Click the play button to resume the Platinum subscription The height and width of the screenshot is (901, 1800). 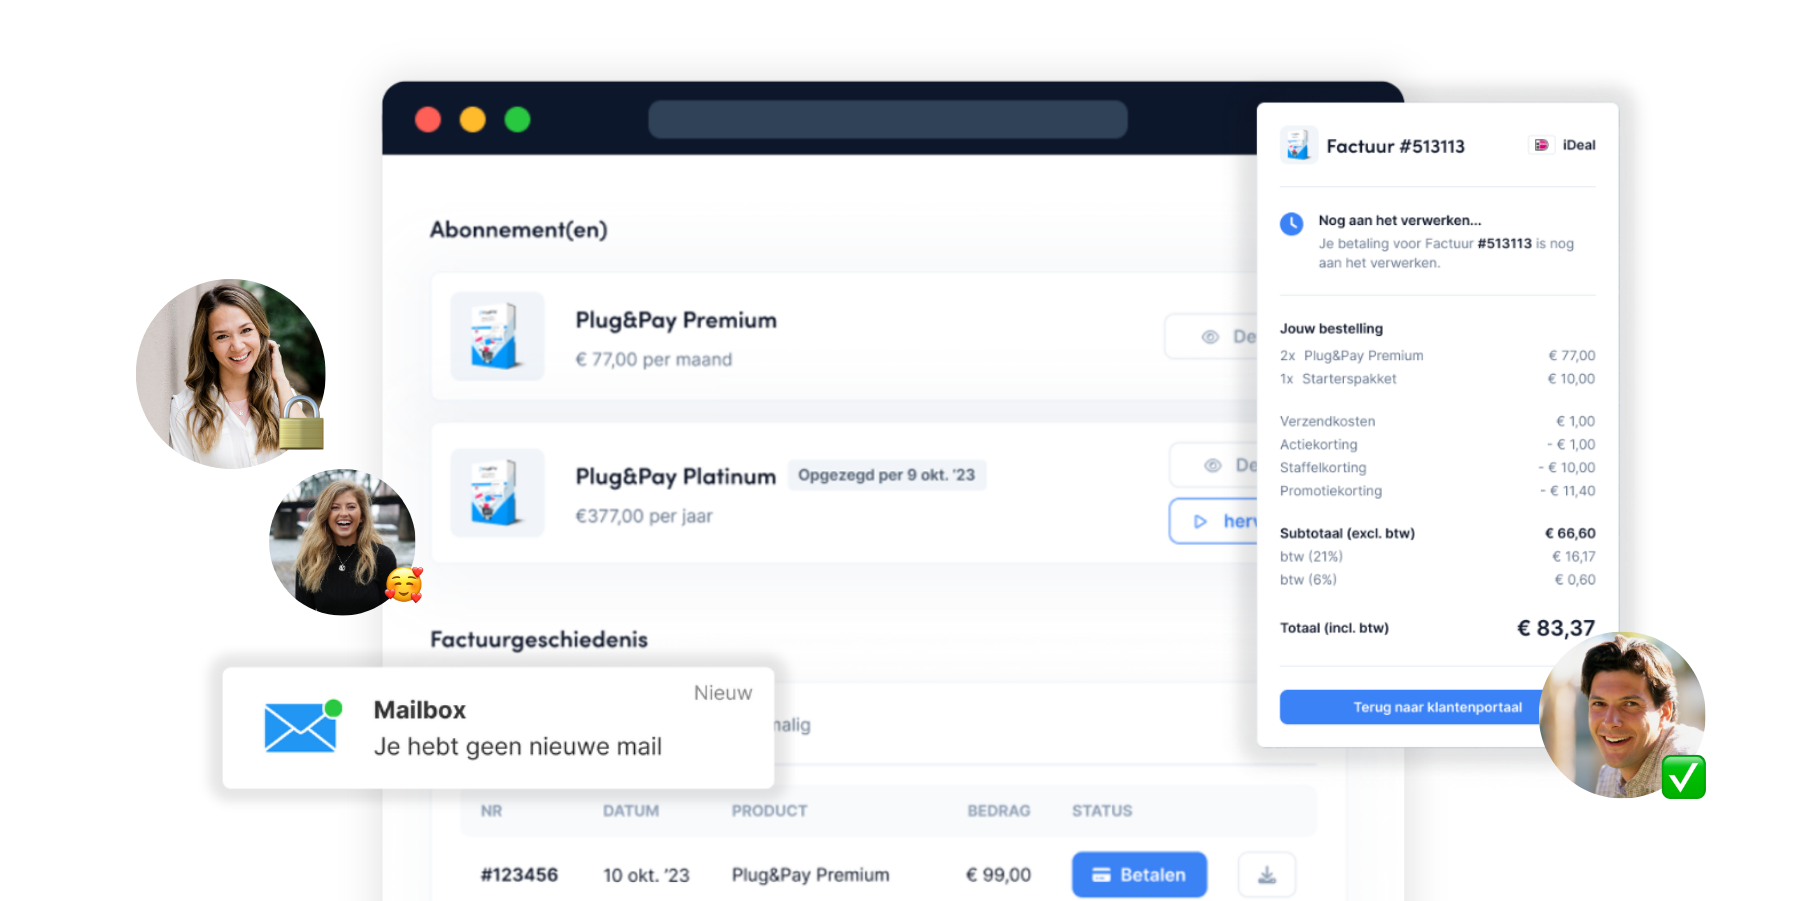pyautogui.click(x=1213, y=521)
